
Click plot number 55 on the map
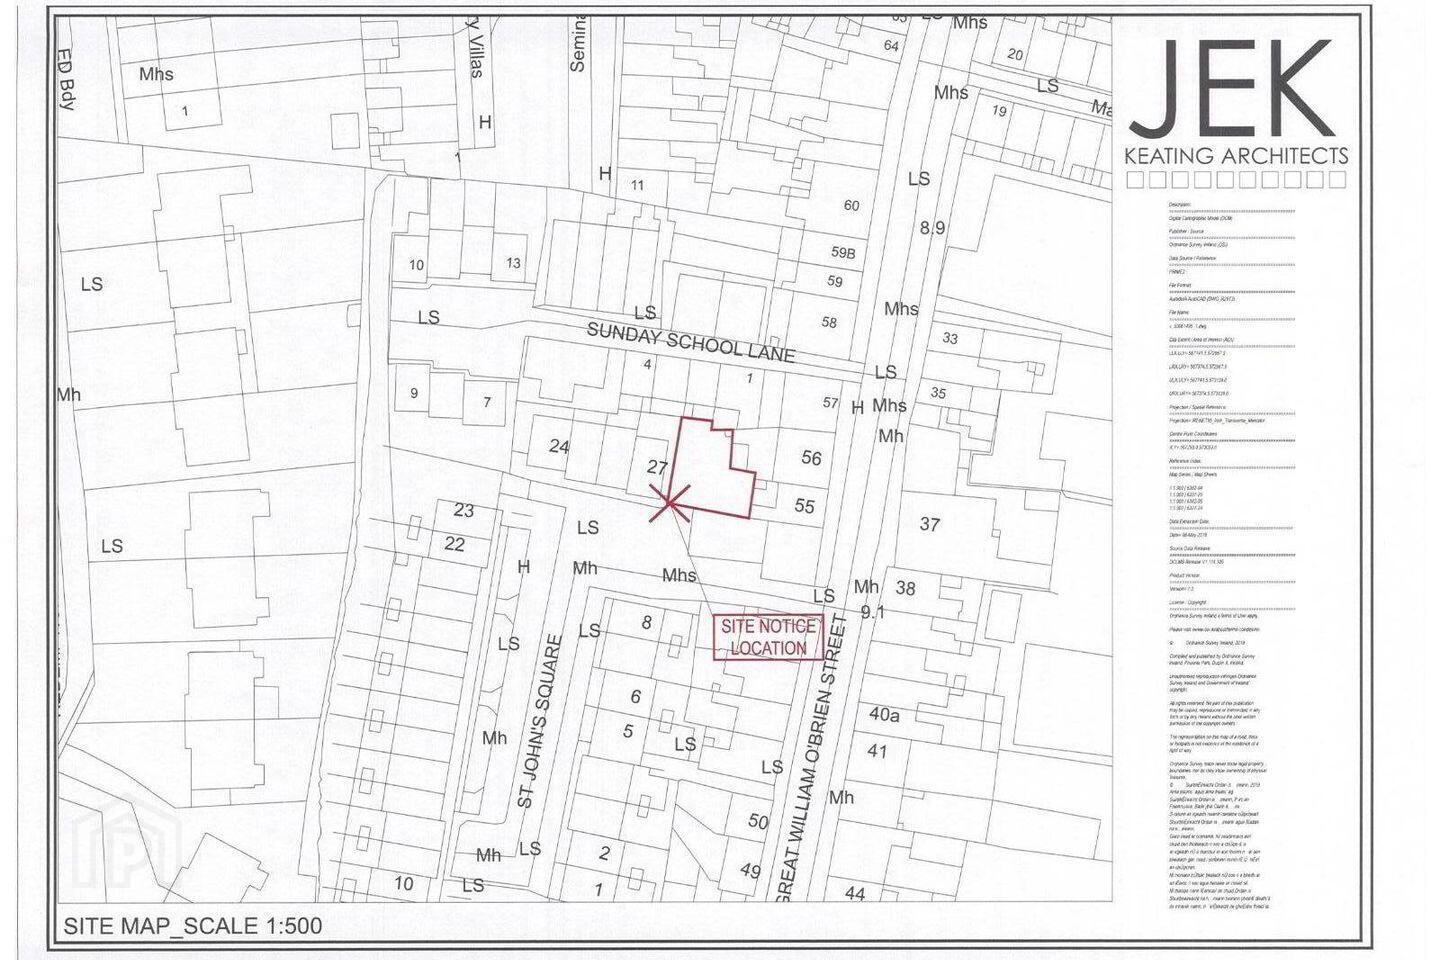point(805,506)
